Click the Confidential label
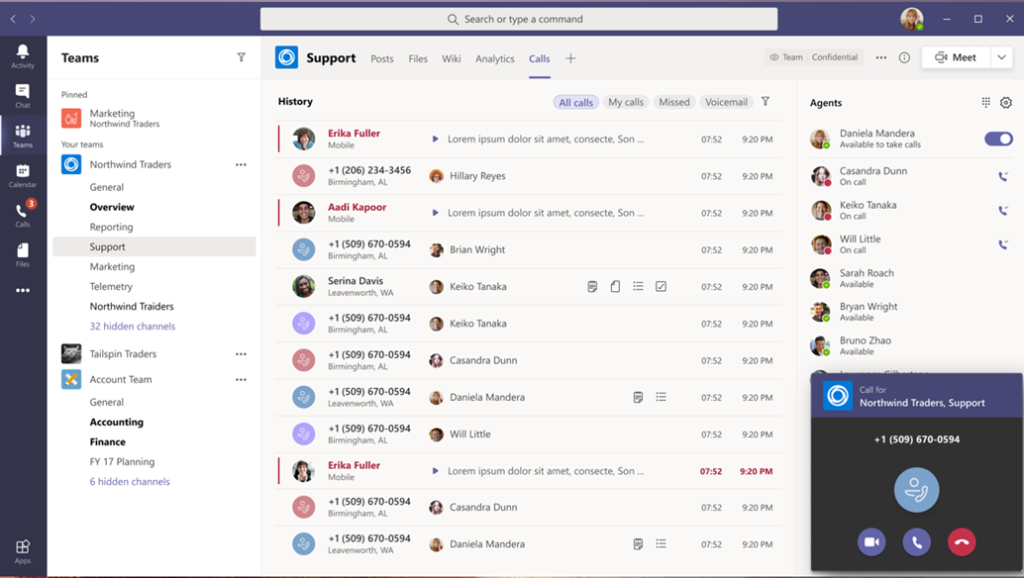1024x578 pixels. [x=835, y=57]
